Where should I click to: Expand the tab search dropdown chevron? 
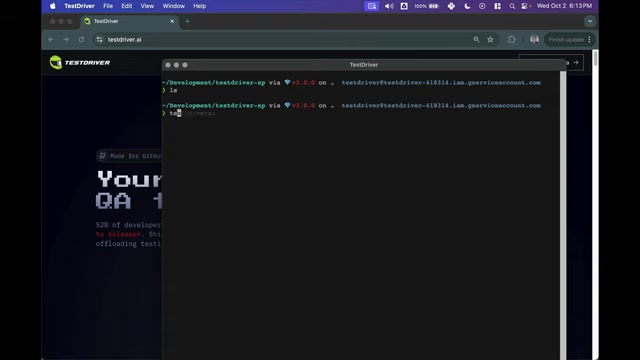click(590, 21)
